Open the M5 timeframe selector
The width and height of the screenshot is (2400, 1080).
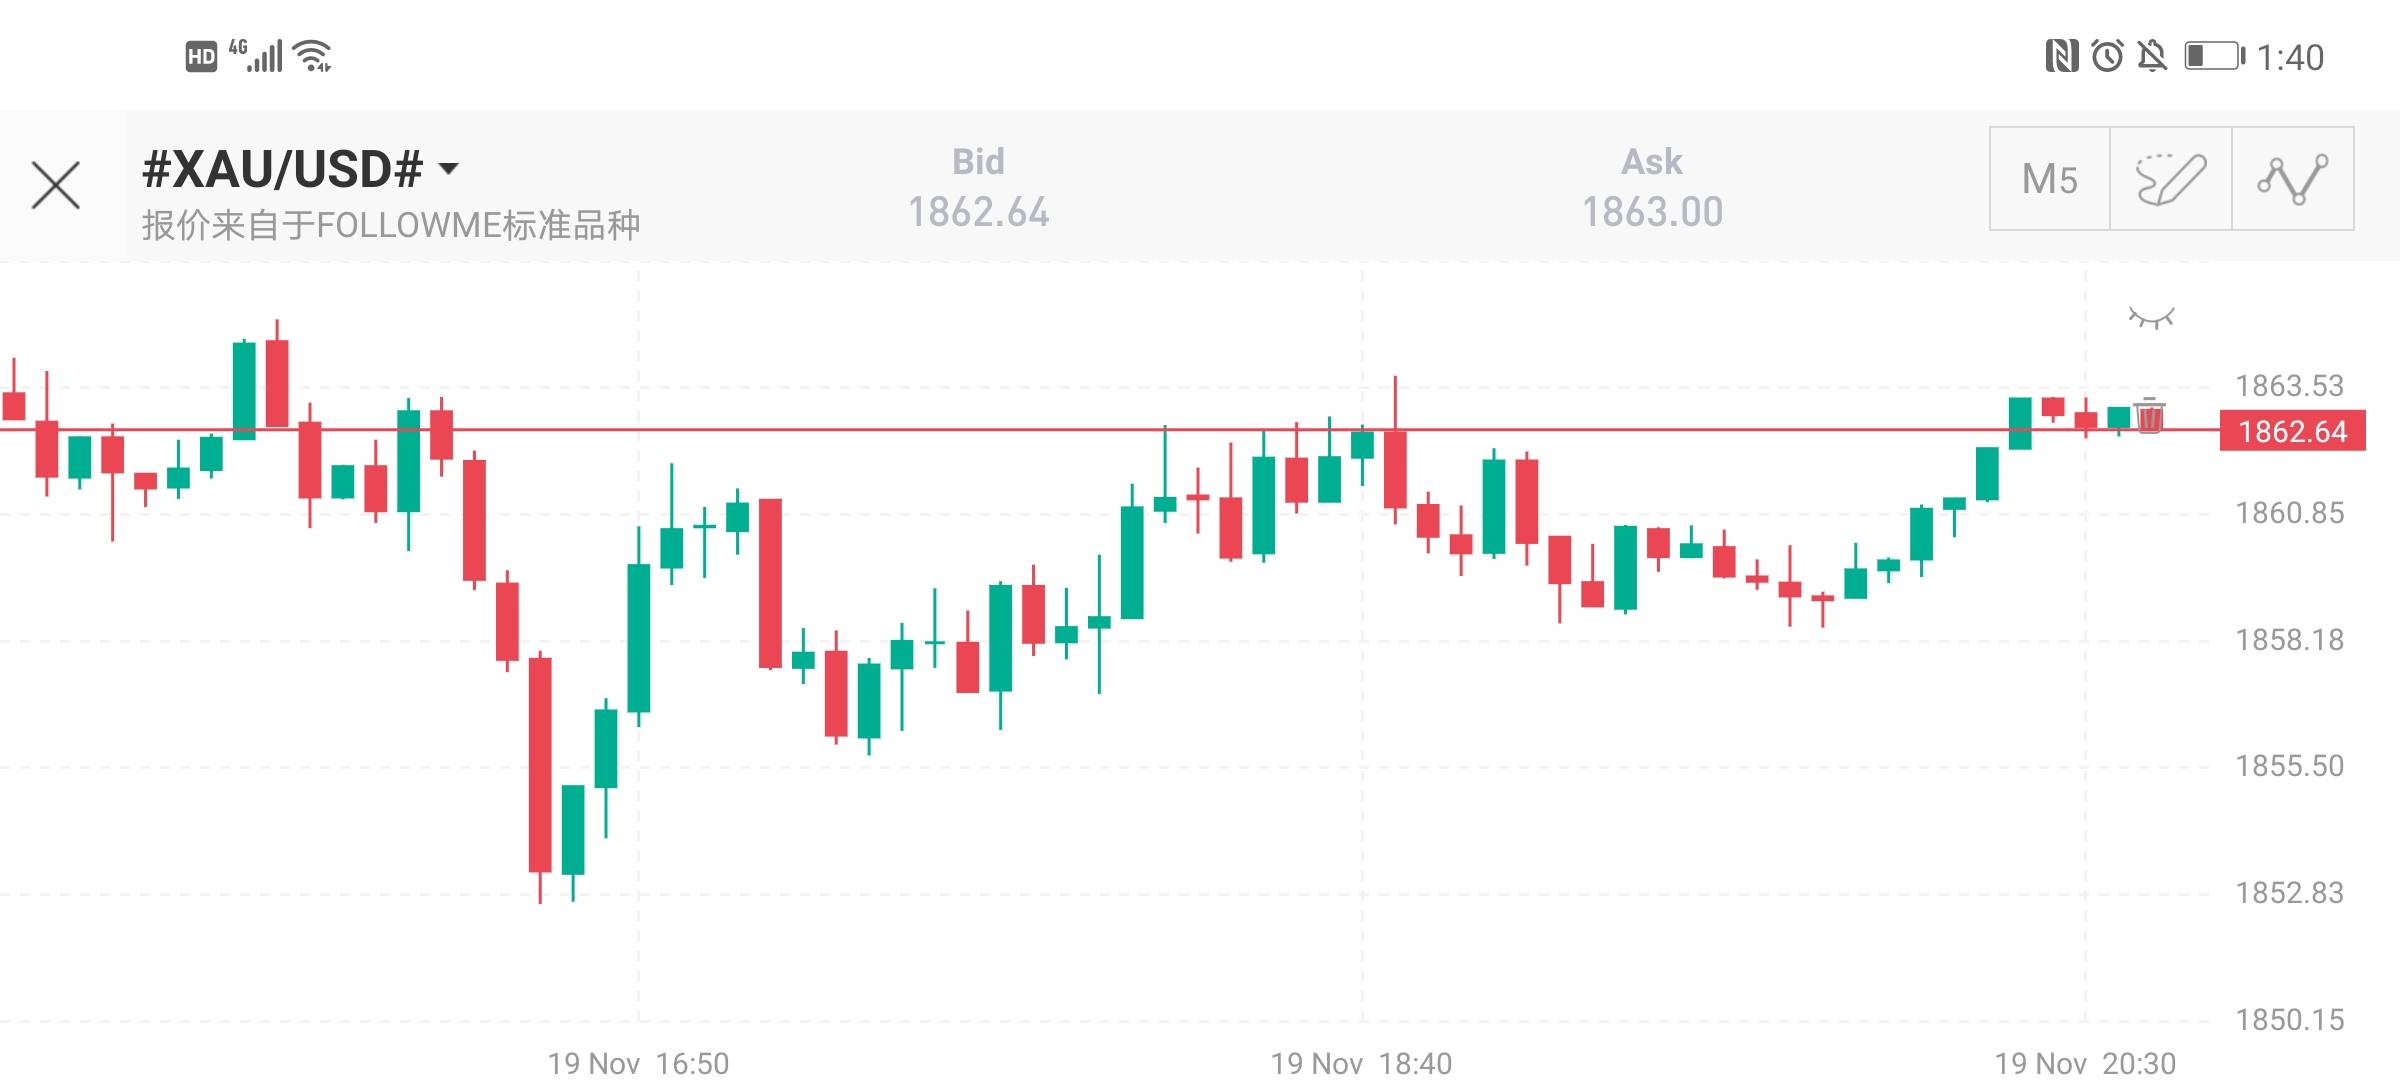(2049, 179)
